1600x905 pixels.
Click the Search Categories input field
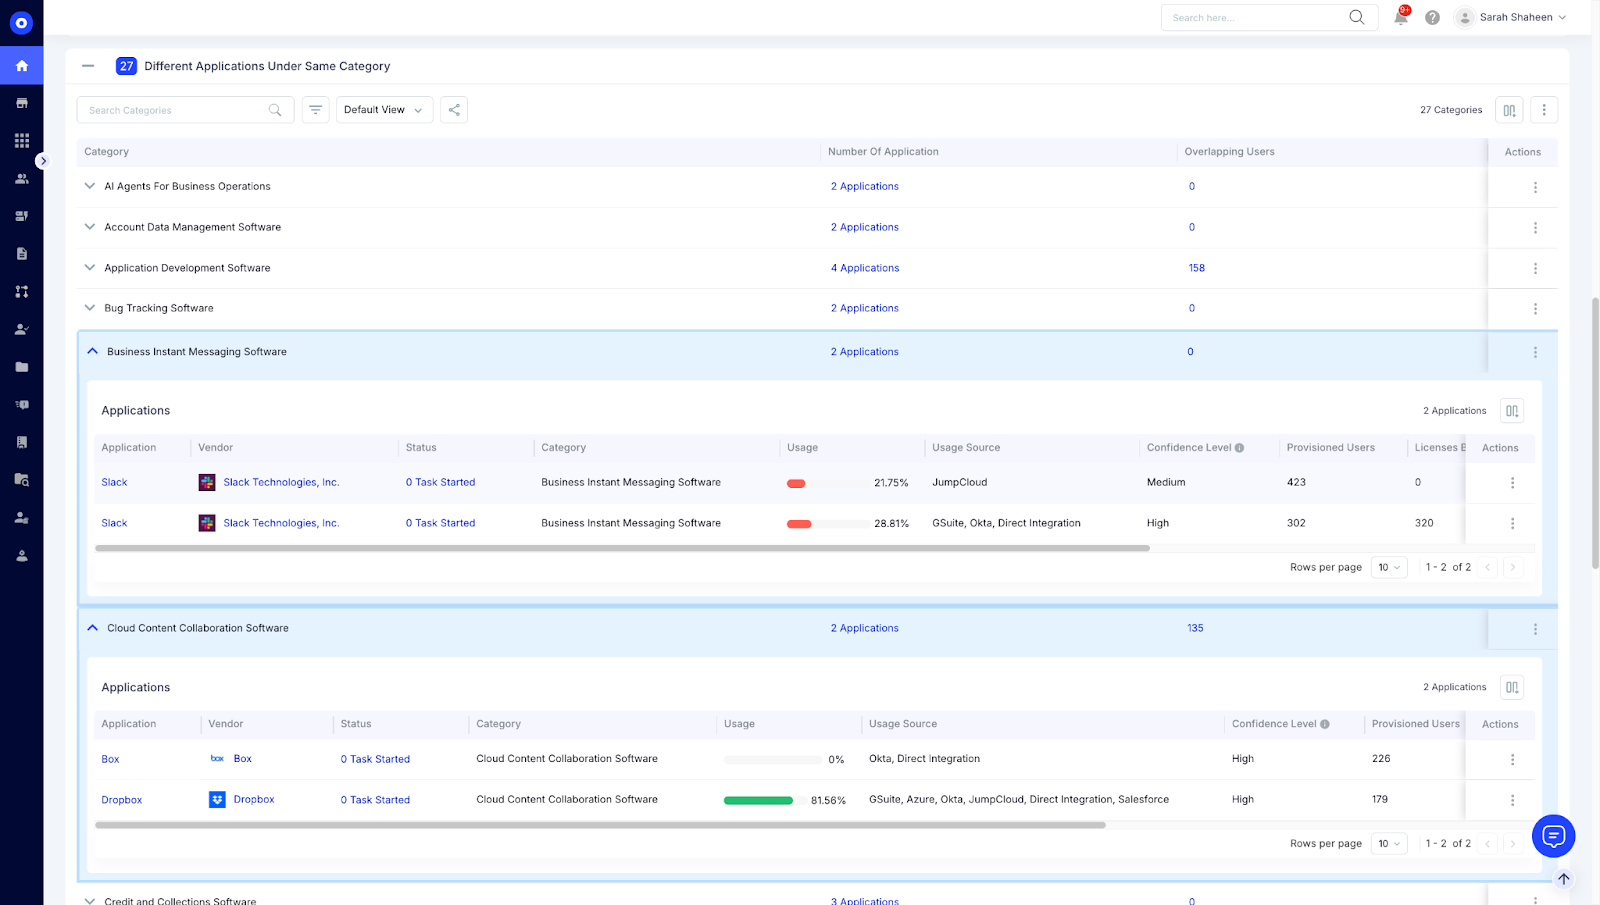click(x=185, y=110)
